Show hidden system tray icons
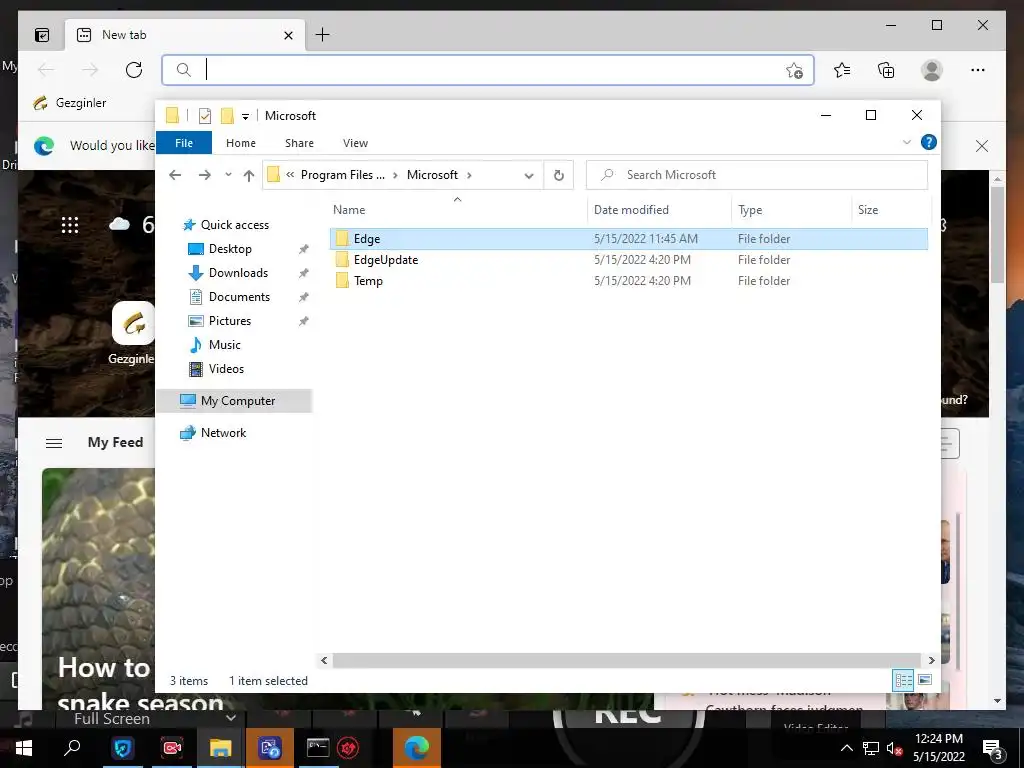This screenshot has width=1024, height=768. 846,748
